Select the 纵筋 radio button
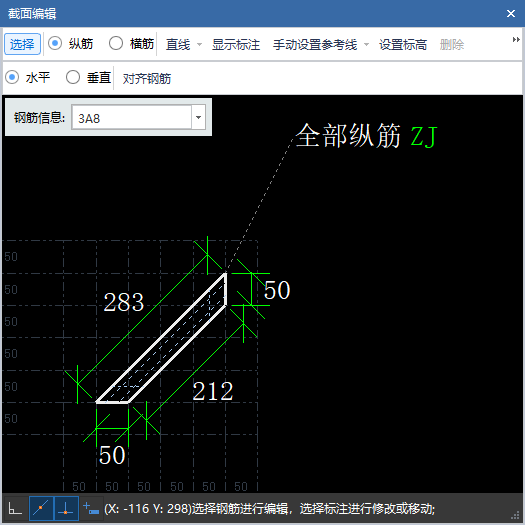 55,44
